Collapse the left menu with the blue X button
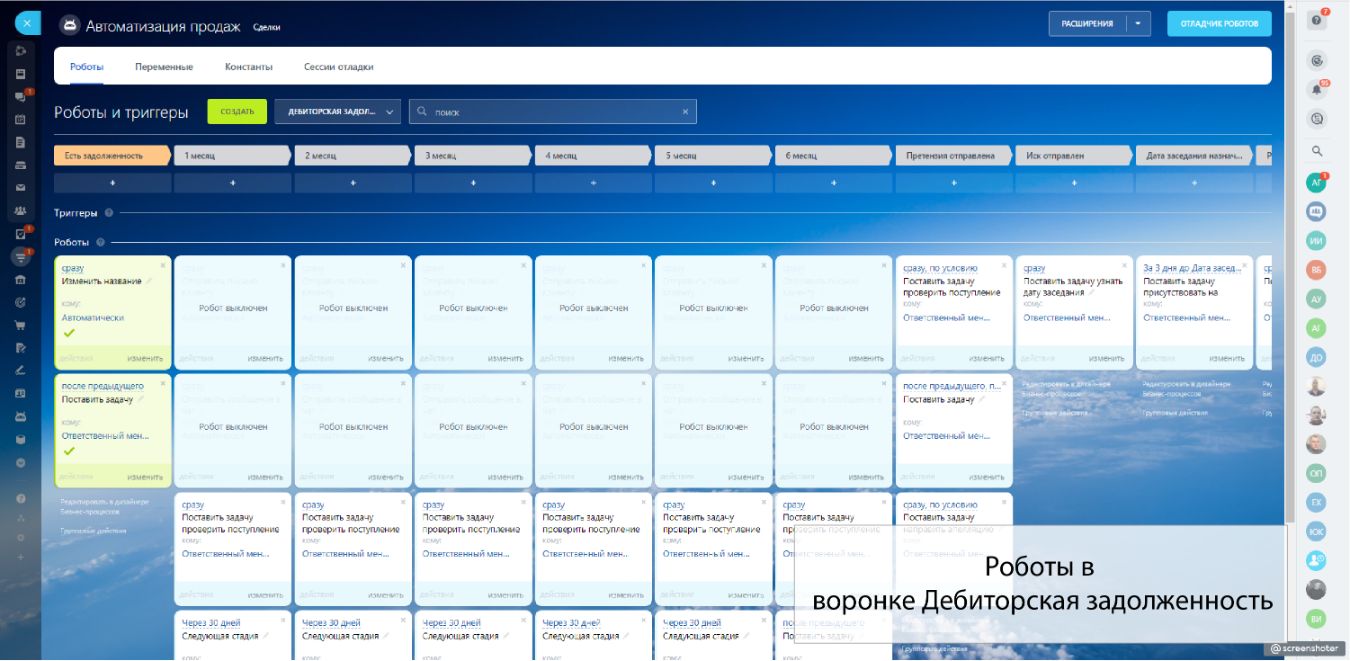This screenshot has height=661, width=1350. click(27, 22)
